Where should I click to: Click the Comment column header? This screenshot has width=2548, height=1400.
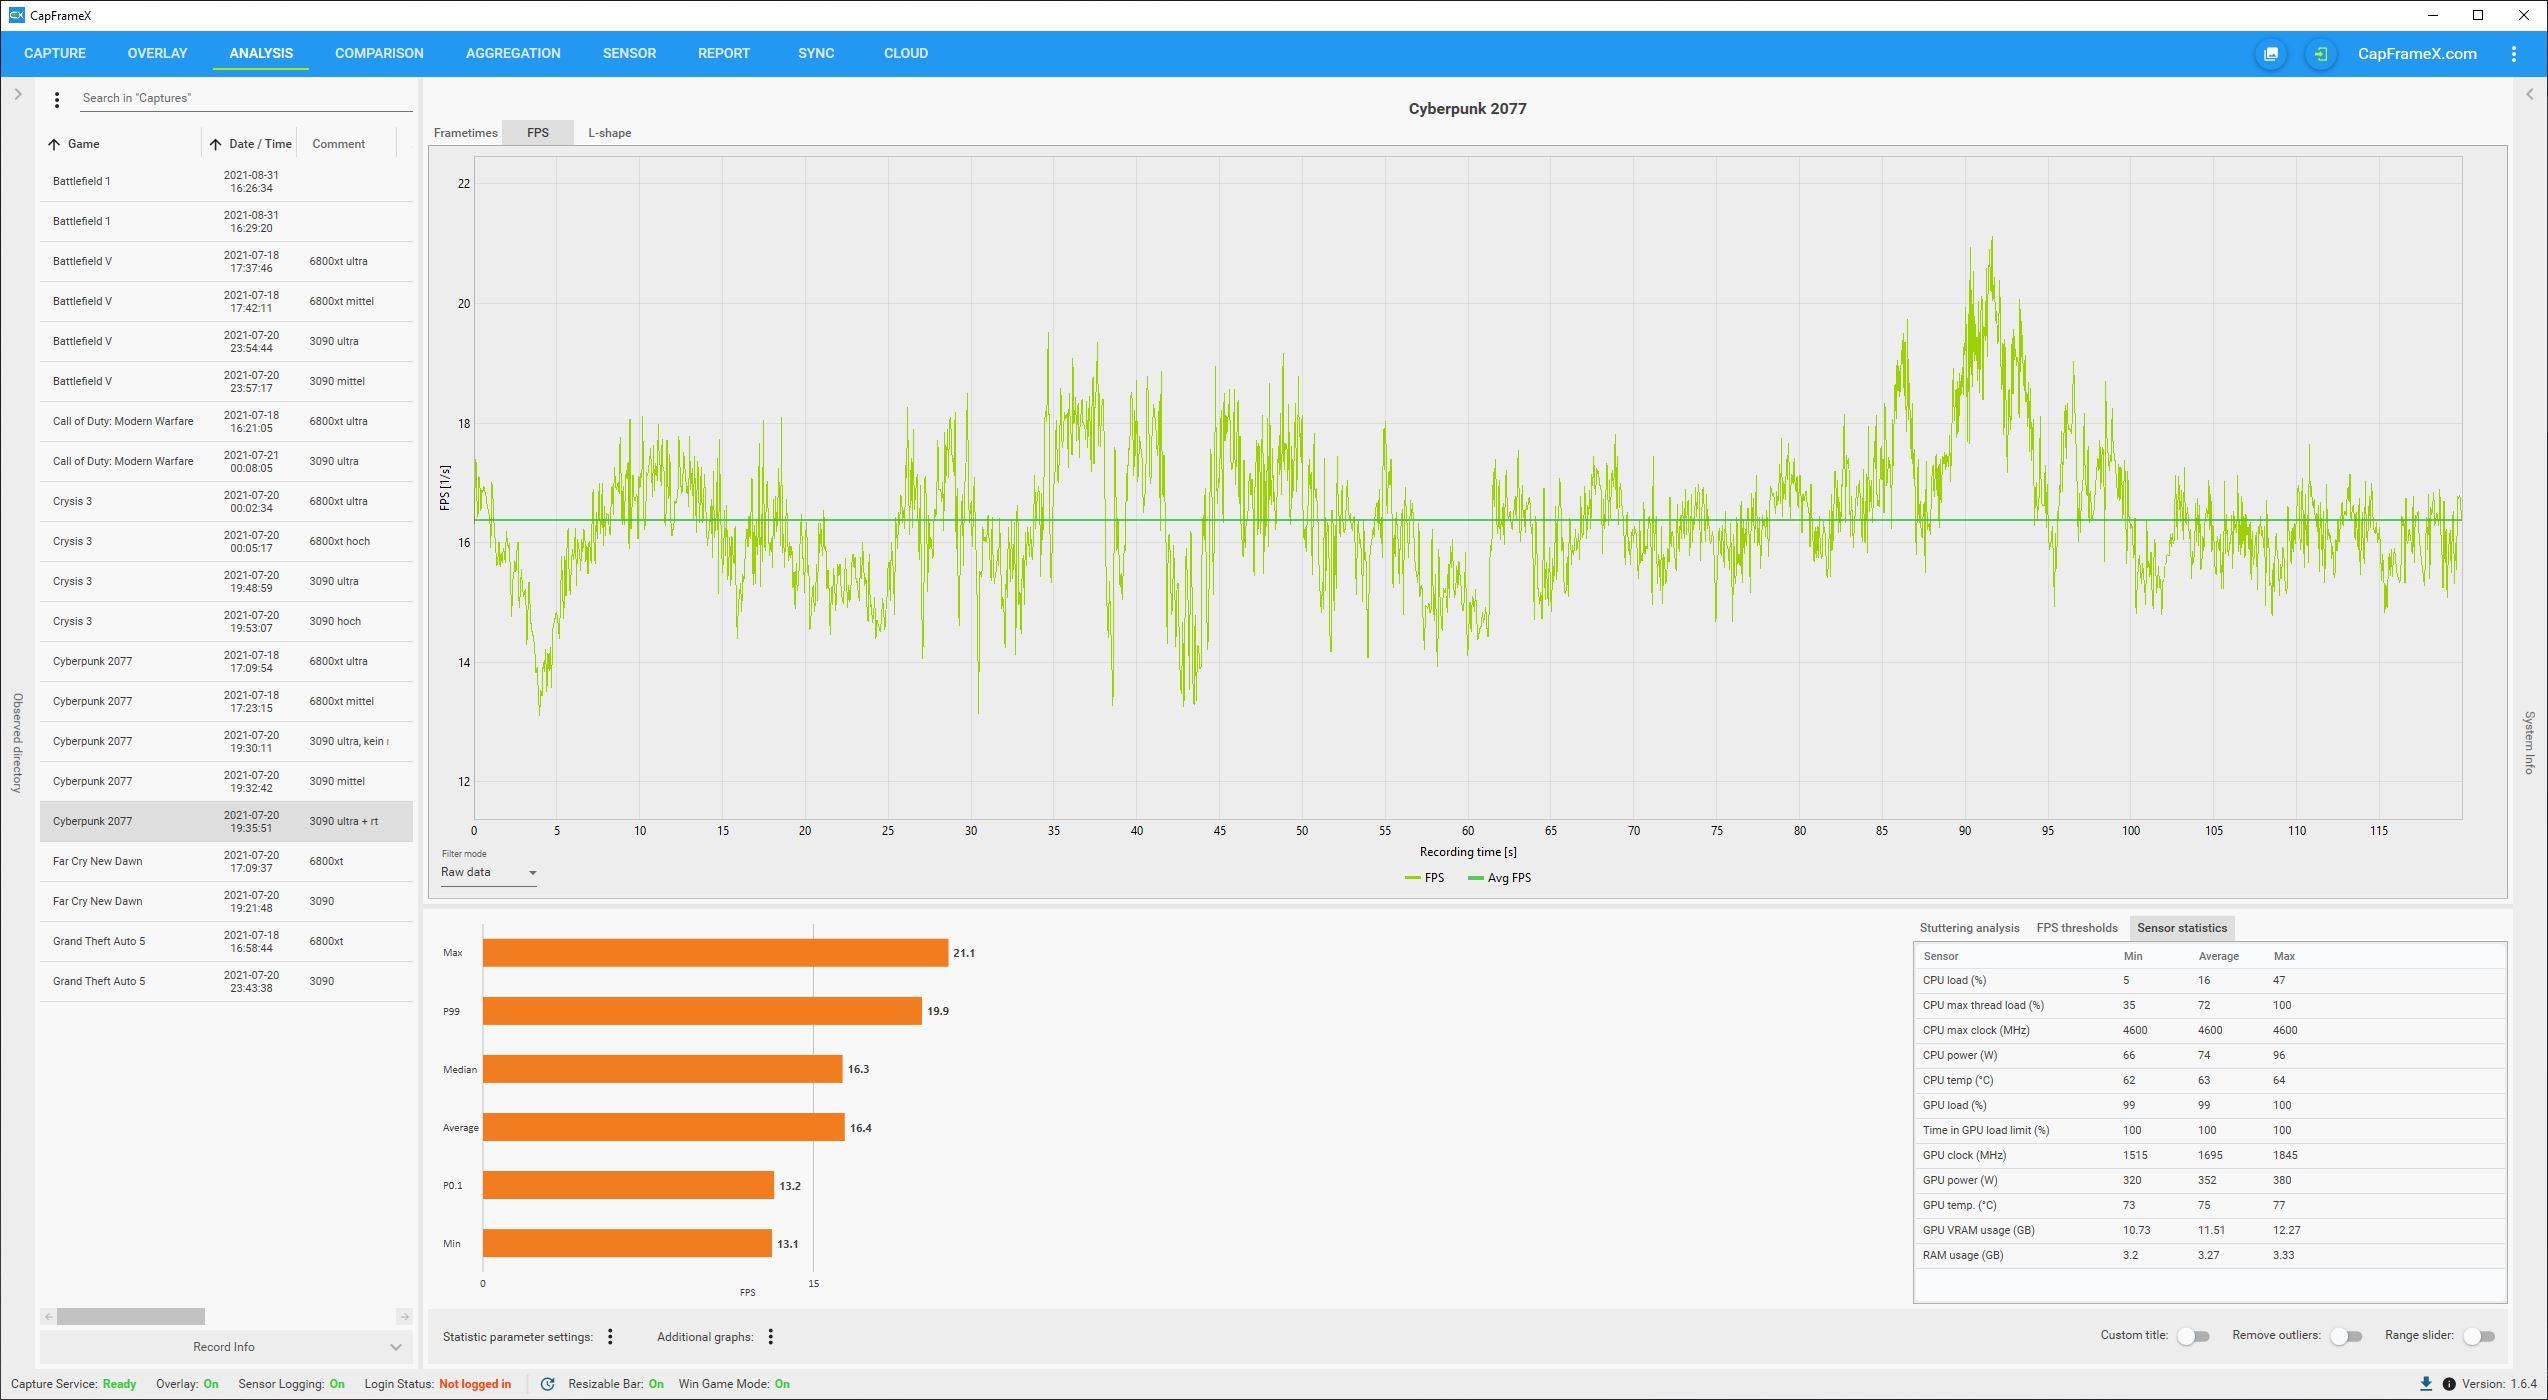[338, 144]
